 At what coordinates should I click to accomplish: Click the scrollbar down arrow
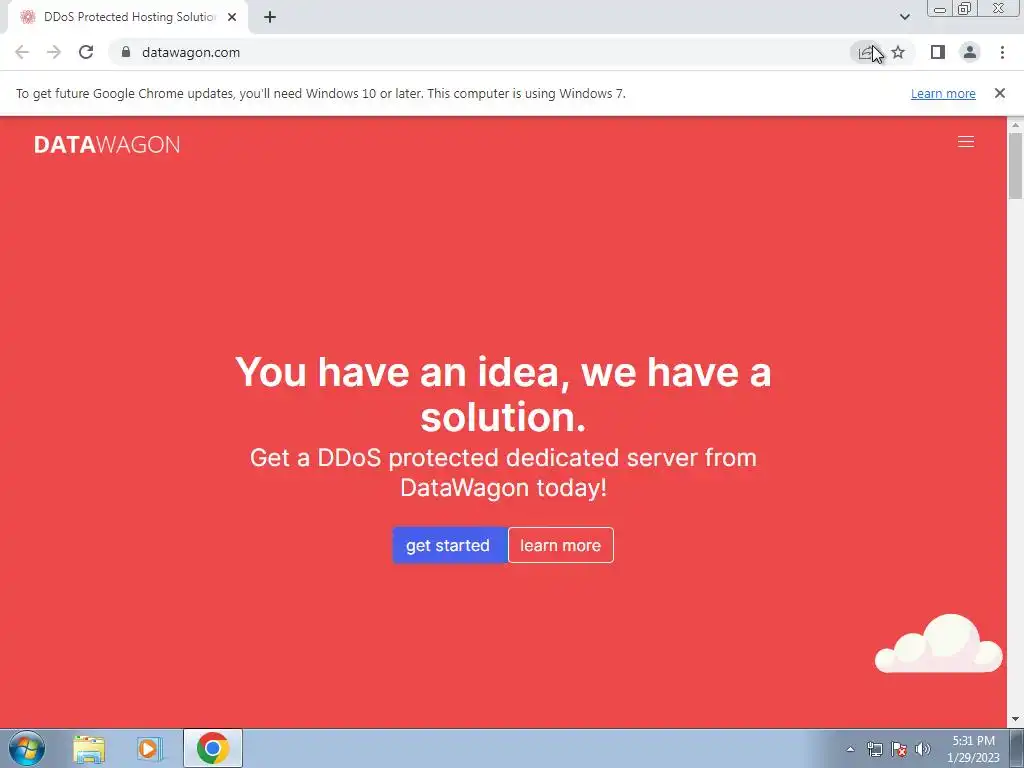1015,719
